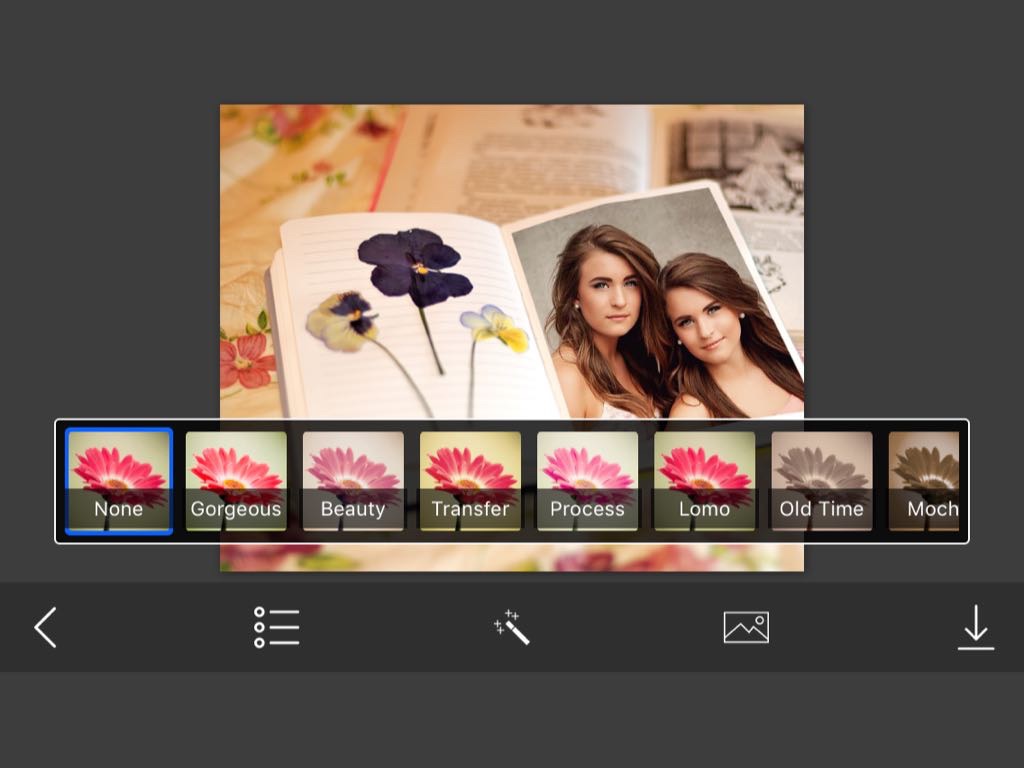The image size is (1024, 768).
Task: Open the frame list icon
Action: [276, 628]
